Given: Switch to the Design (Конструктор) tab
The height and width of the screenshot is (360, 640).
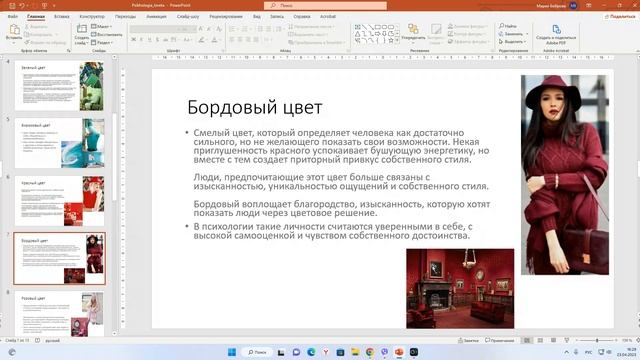Looking at the screenshot, I should click(x=92, y=16).
